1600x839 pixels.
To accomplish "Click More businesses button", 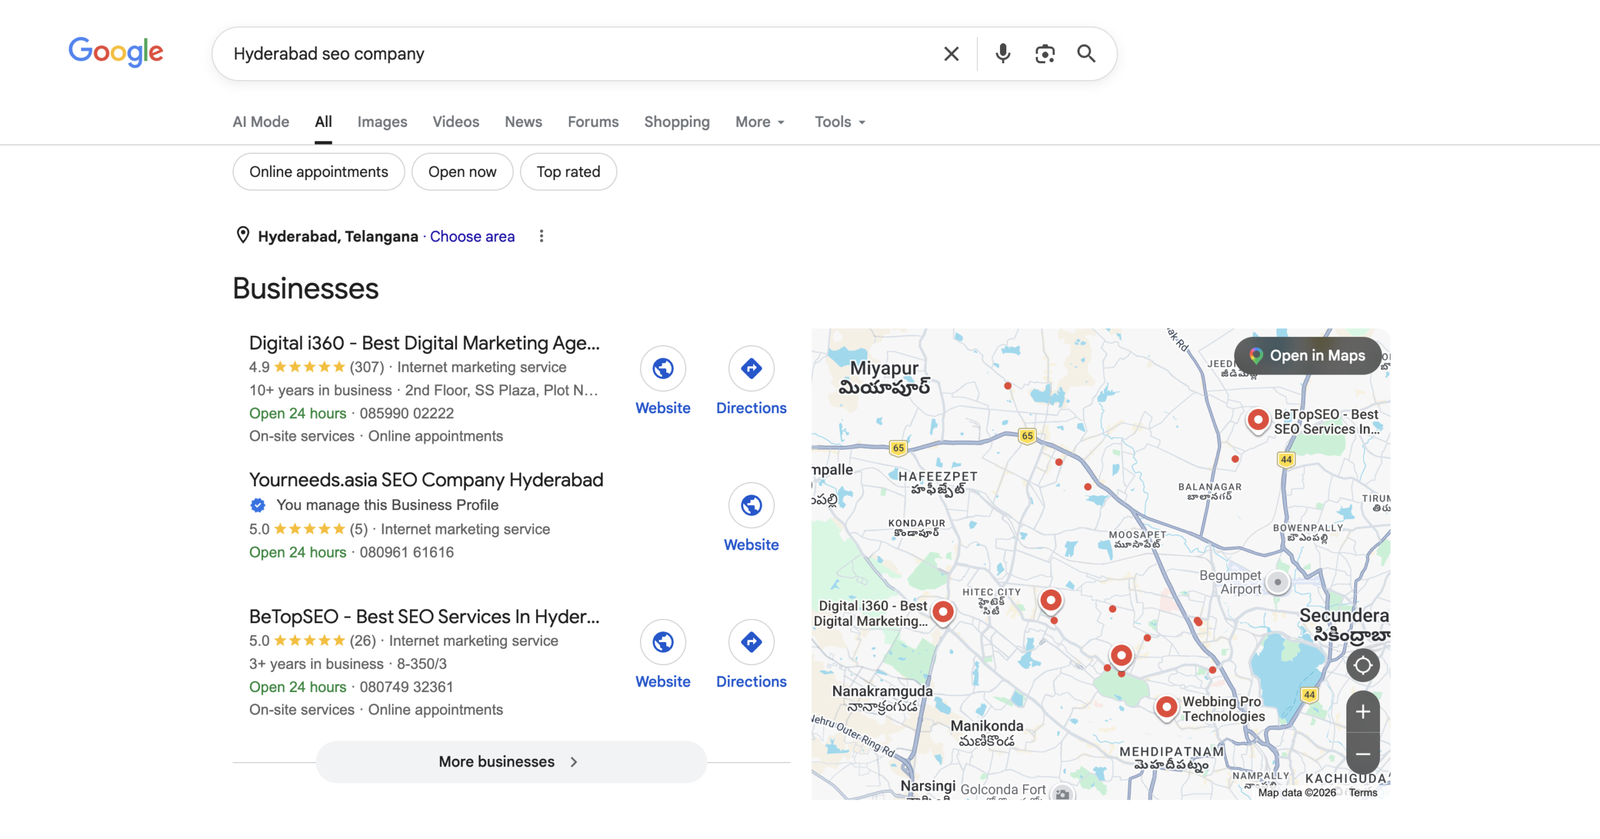I will coord(511,762).
